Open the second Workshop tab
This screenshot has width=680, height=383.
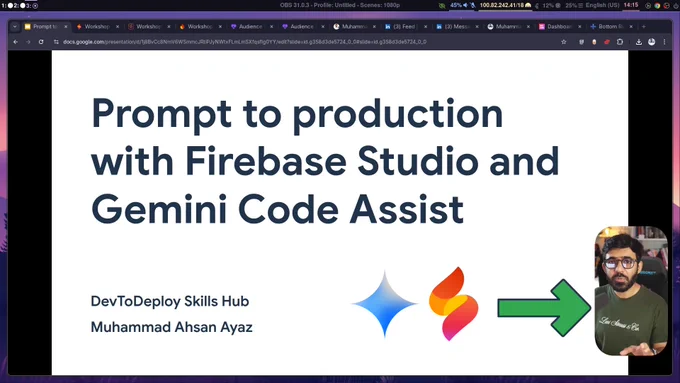click(148, 27)
